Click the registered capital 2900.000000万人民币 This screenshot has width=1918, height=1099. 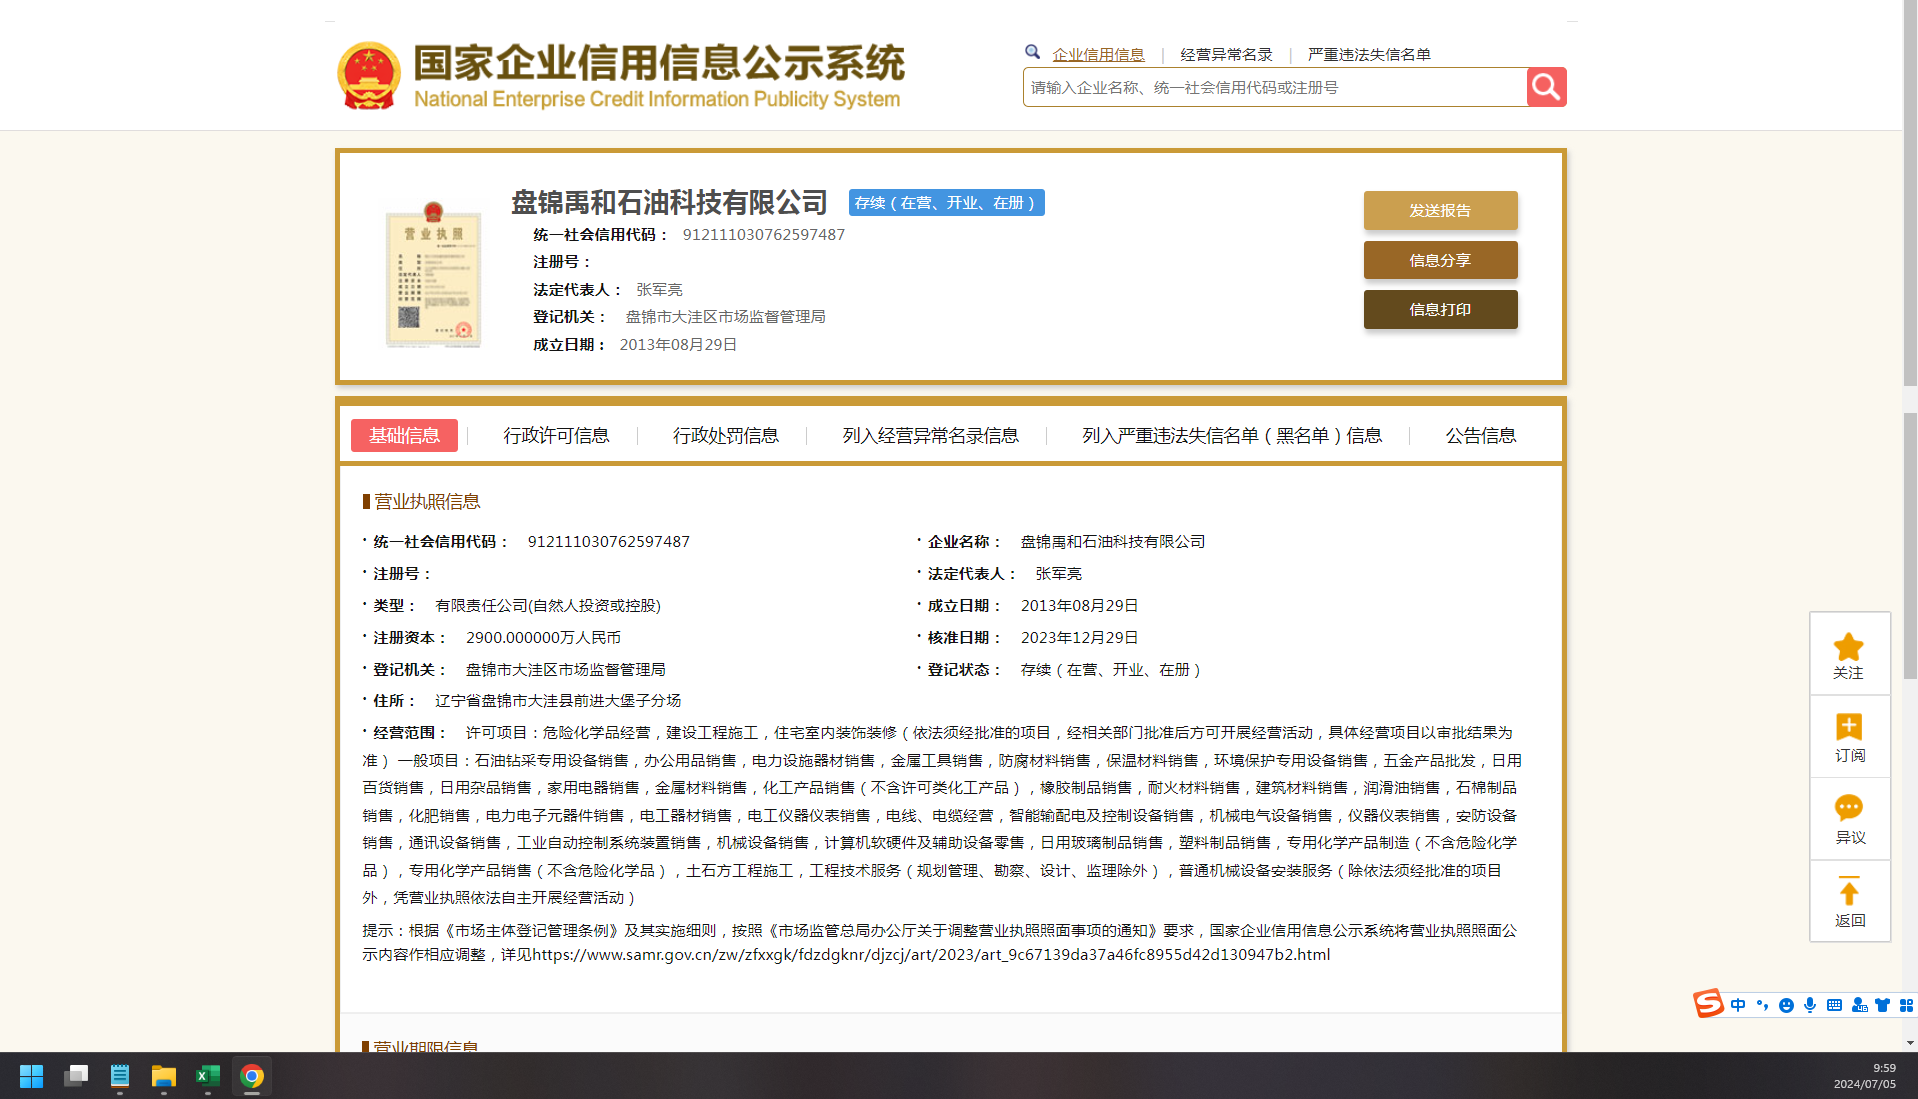(543, 637)
